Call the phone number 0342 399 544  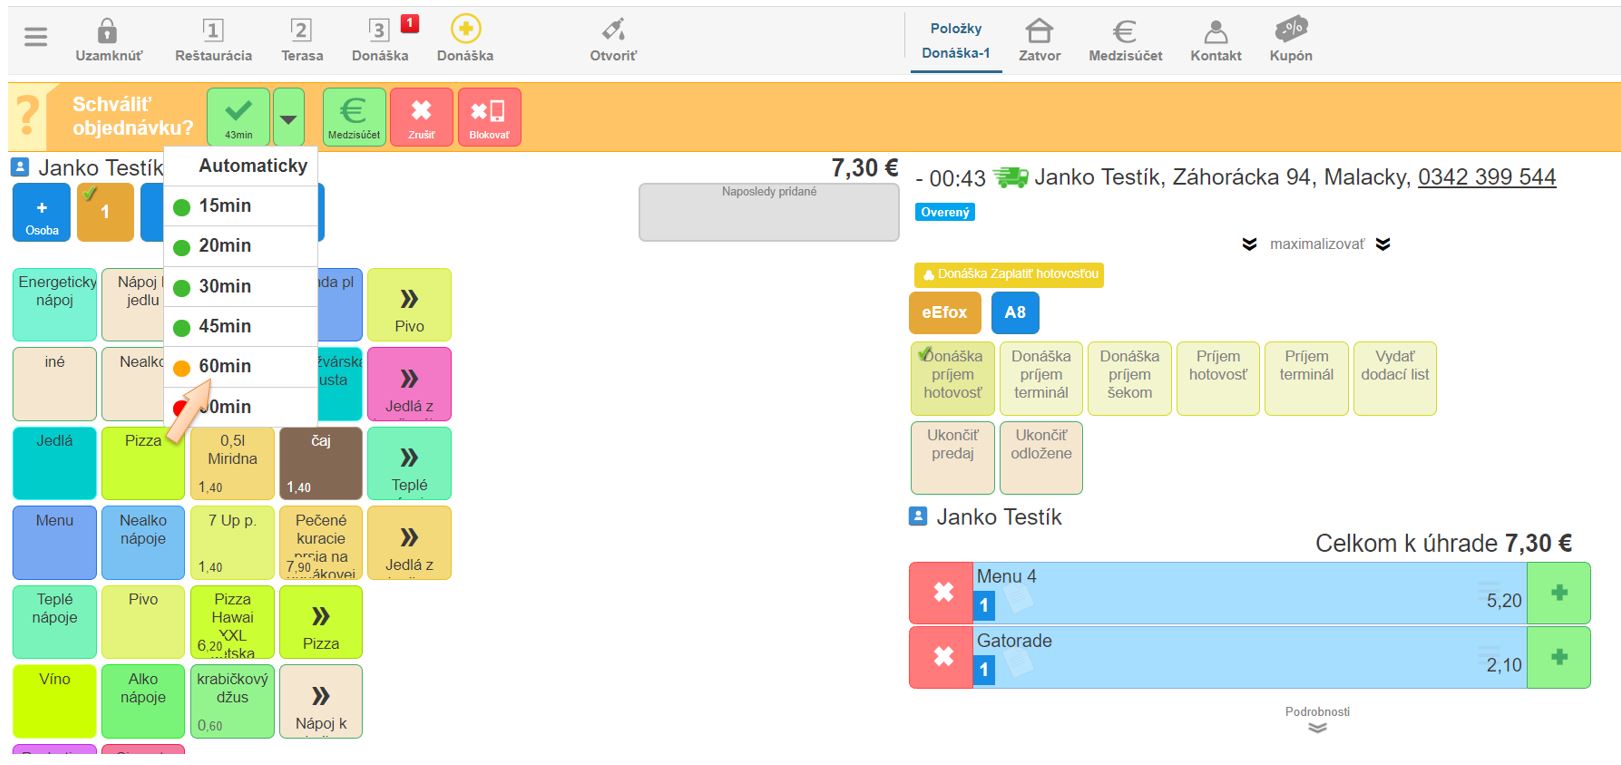point(1486,178)
